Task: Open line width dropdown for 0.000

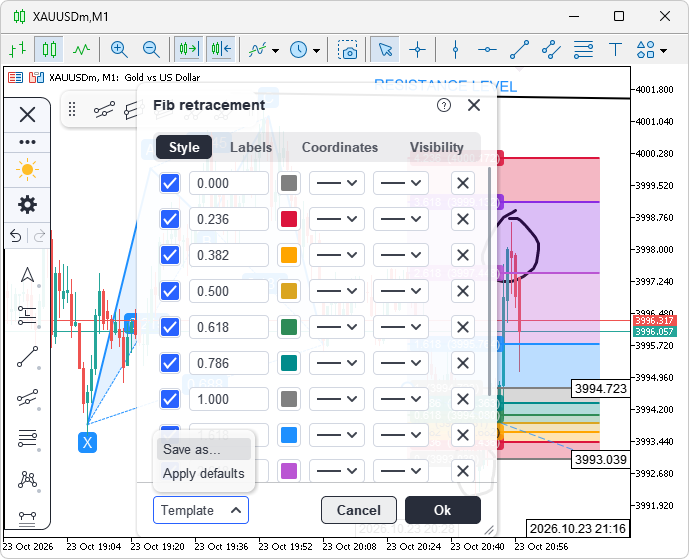Action: (x=401, y=183)
